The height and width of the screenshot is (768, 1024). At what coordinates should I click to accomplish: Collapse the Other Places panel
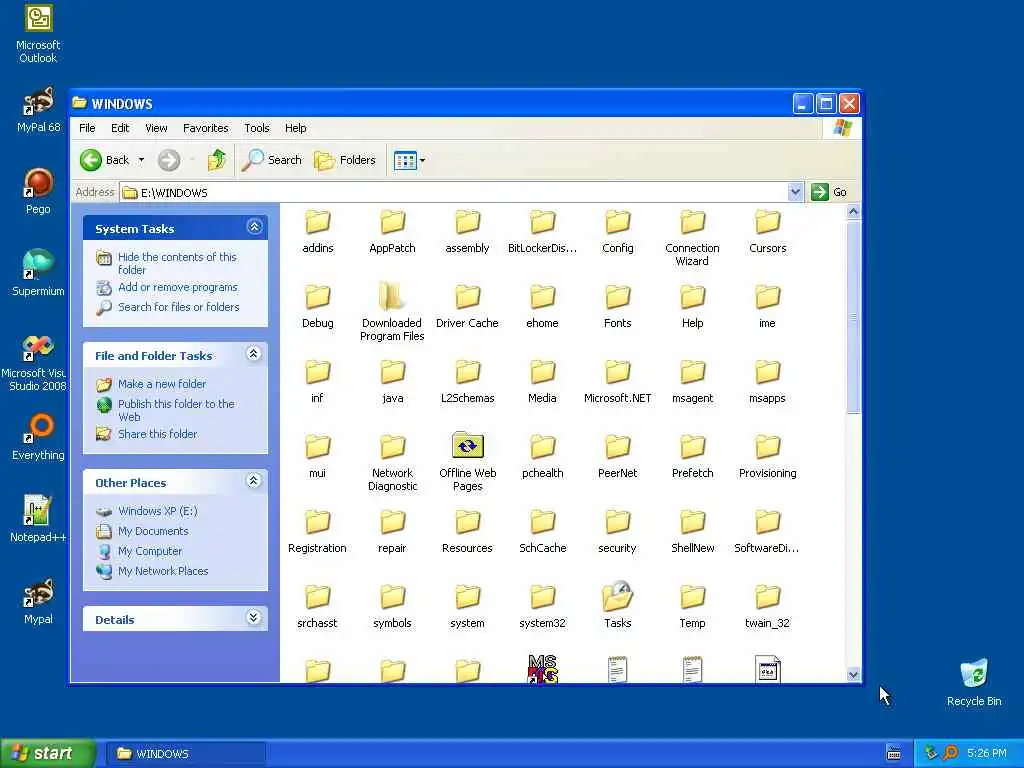point(254,481)
